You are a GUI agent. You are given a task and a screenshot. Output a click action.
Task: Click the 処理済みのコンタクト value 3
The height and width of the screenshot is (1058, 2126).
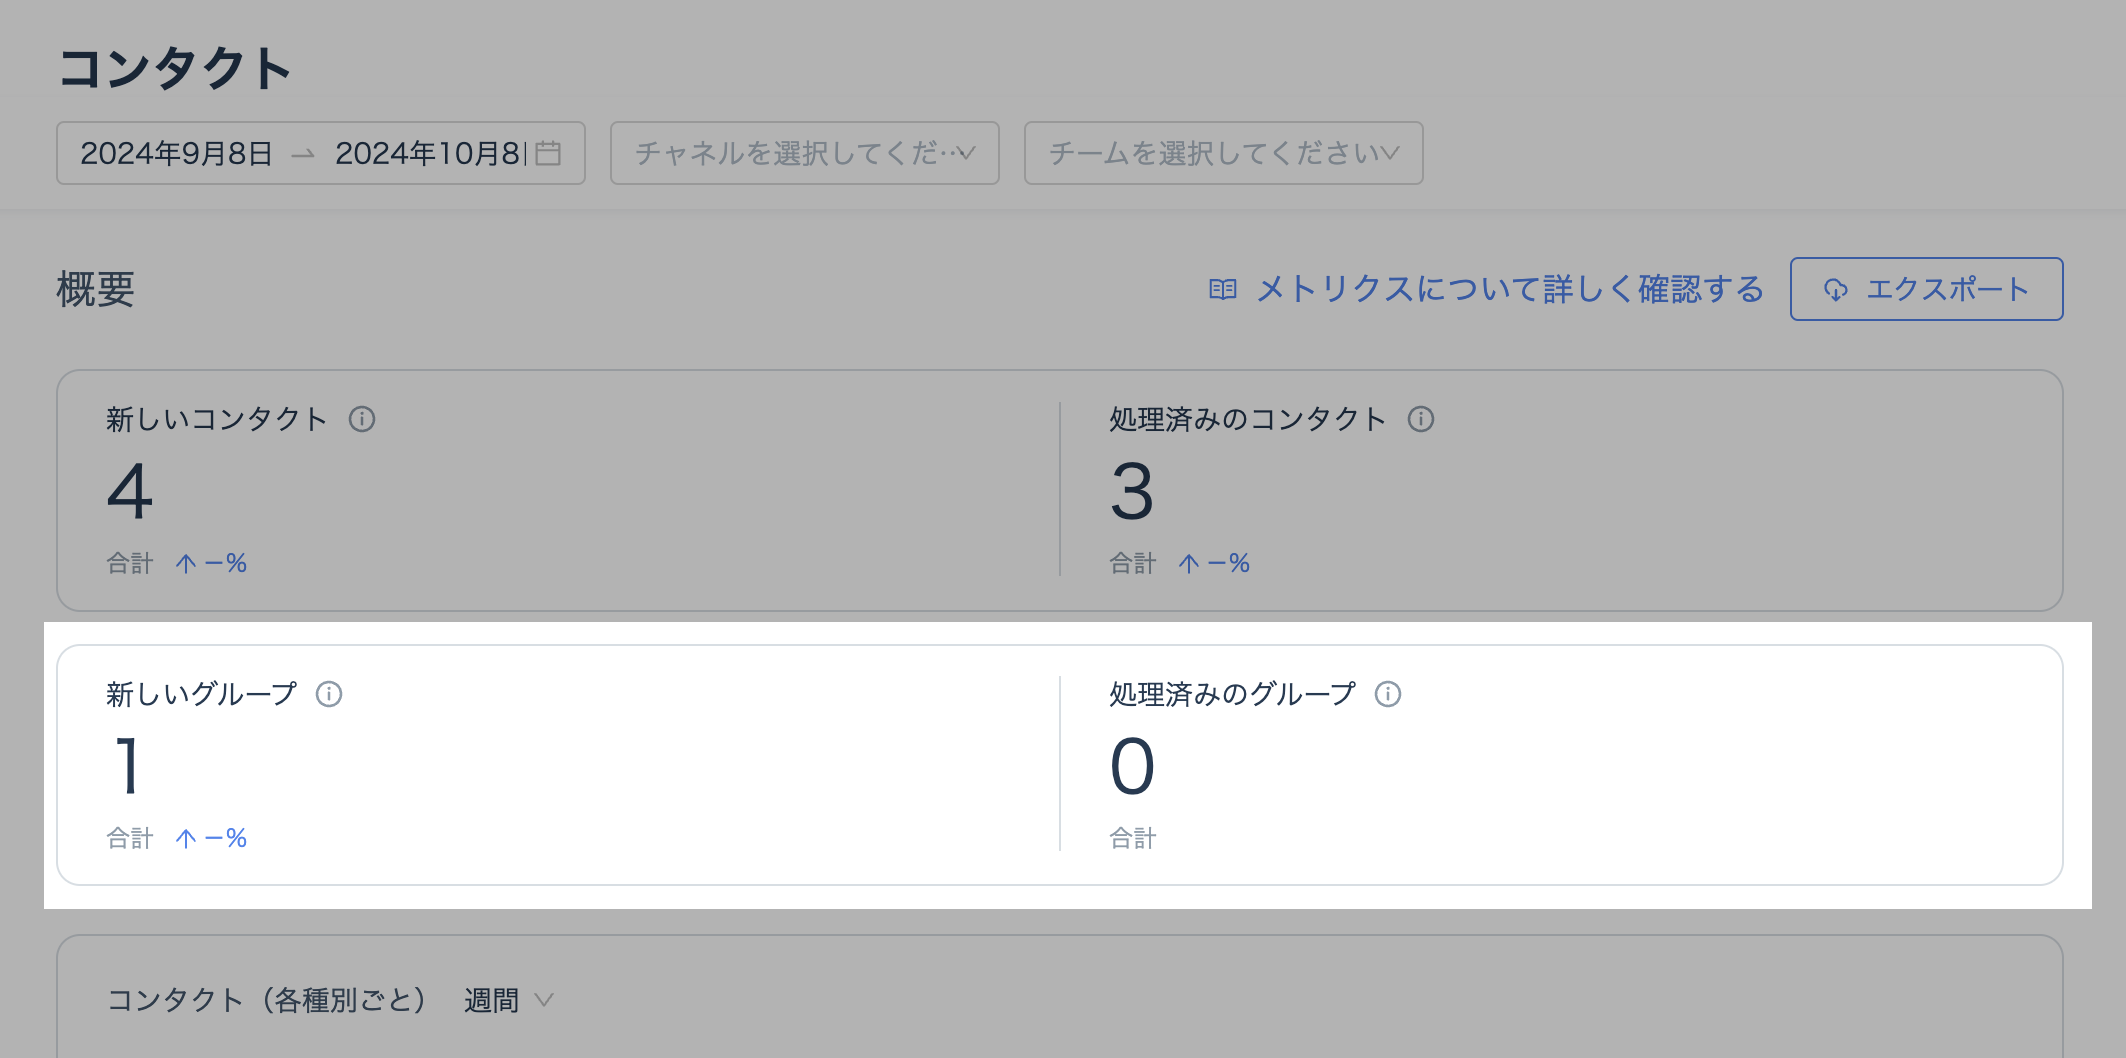tap(1132, 492)
